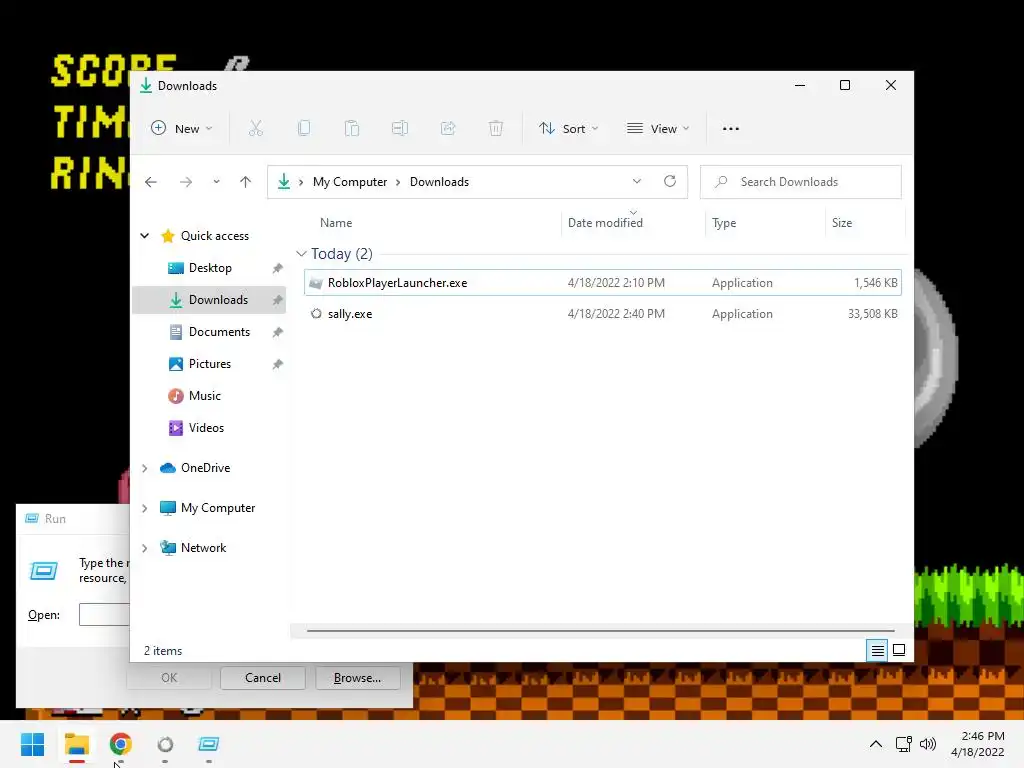Go forward with the right arrow
Image resolution: width=1024 pixels, height=768 pixels.
coord(186,182)
